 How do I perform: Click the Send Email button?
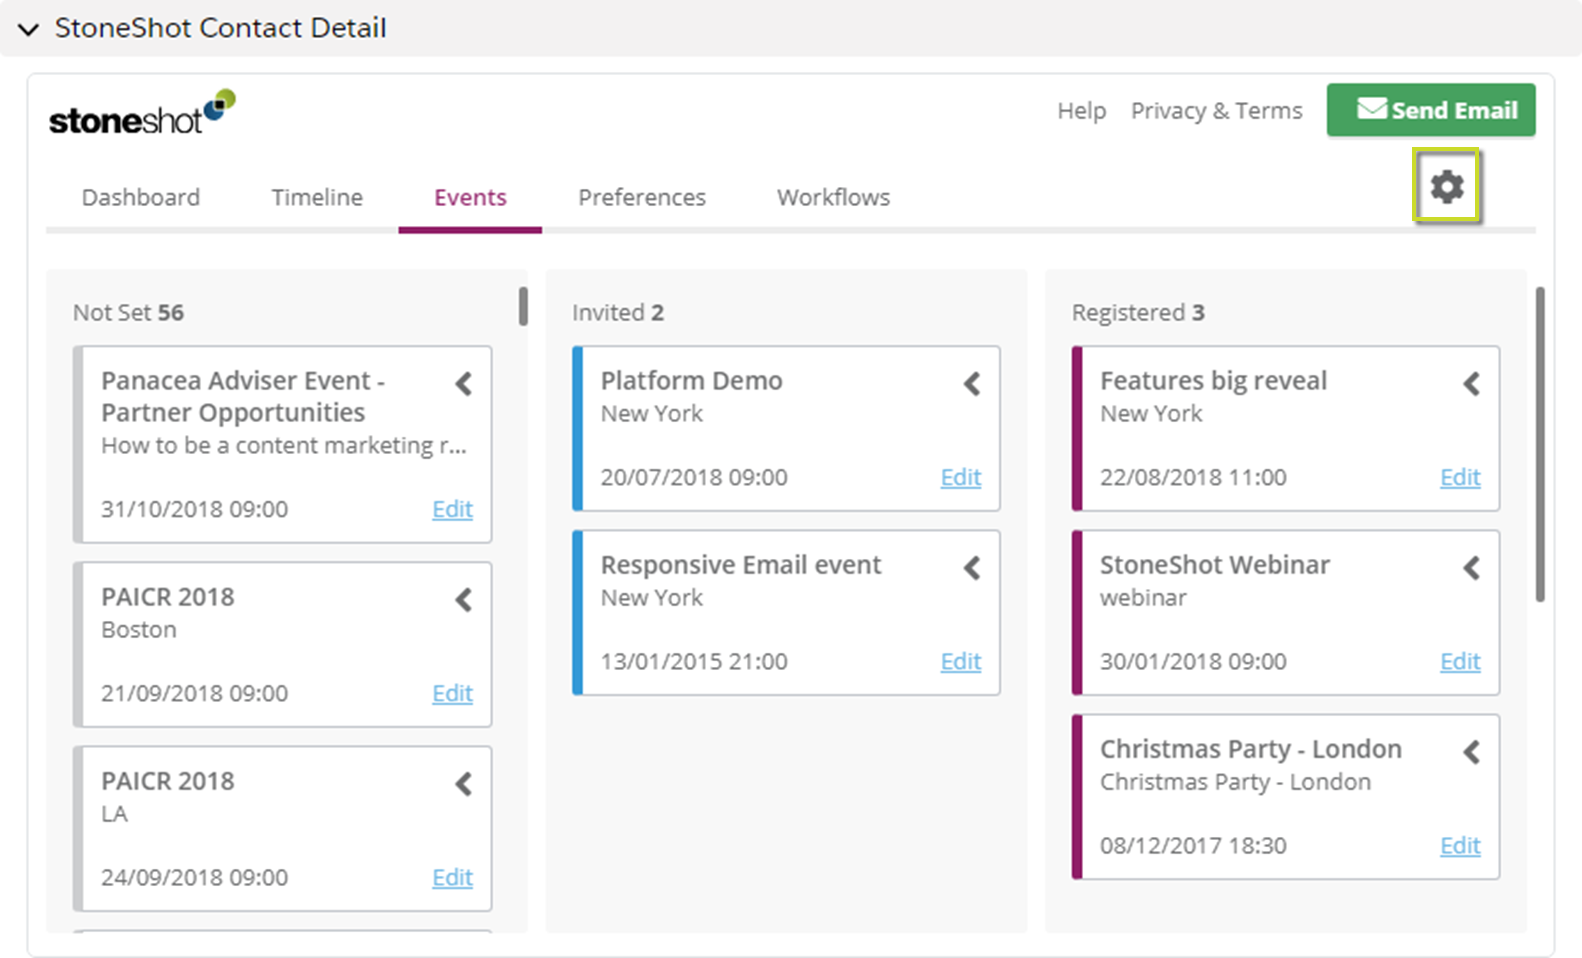1431,110
